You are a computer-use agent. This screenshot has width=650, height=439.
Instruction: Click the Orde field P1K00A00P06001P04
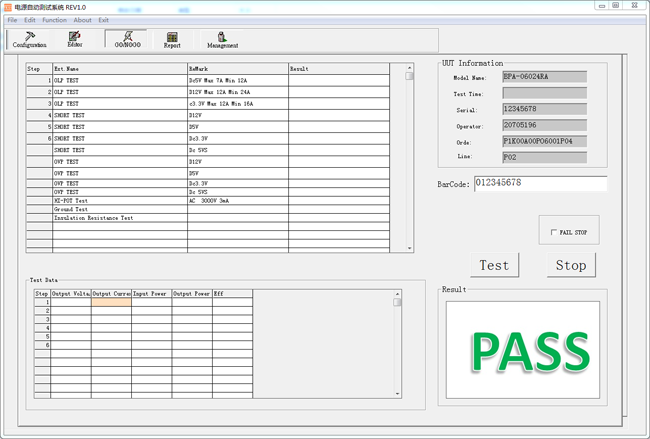tap(544, 141)
